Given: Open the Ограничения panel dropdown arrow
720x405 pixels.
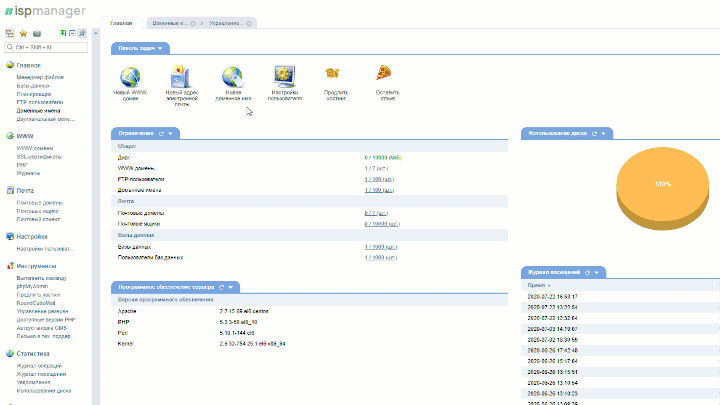Looking at the screenshot, I should tap(170, 134).
